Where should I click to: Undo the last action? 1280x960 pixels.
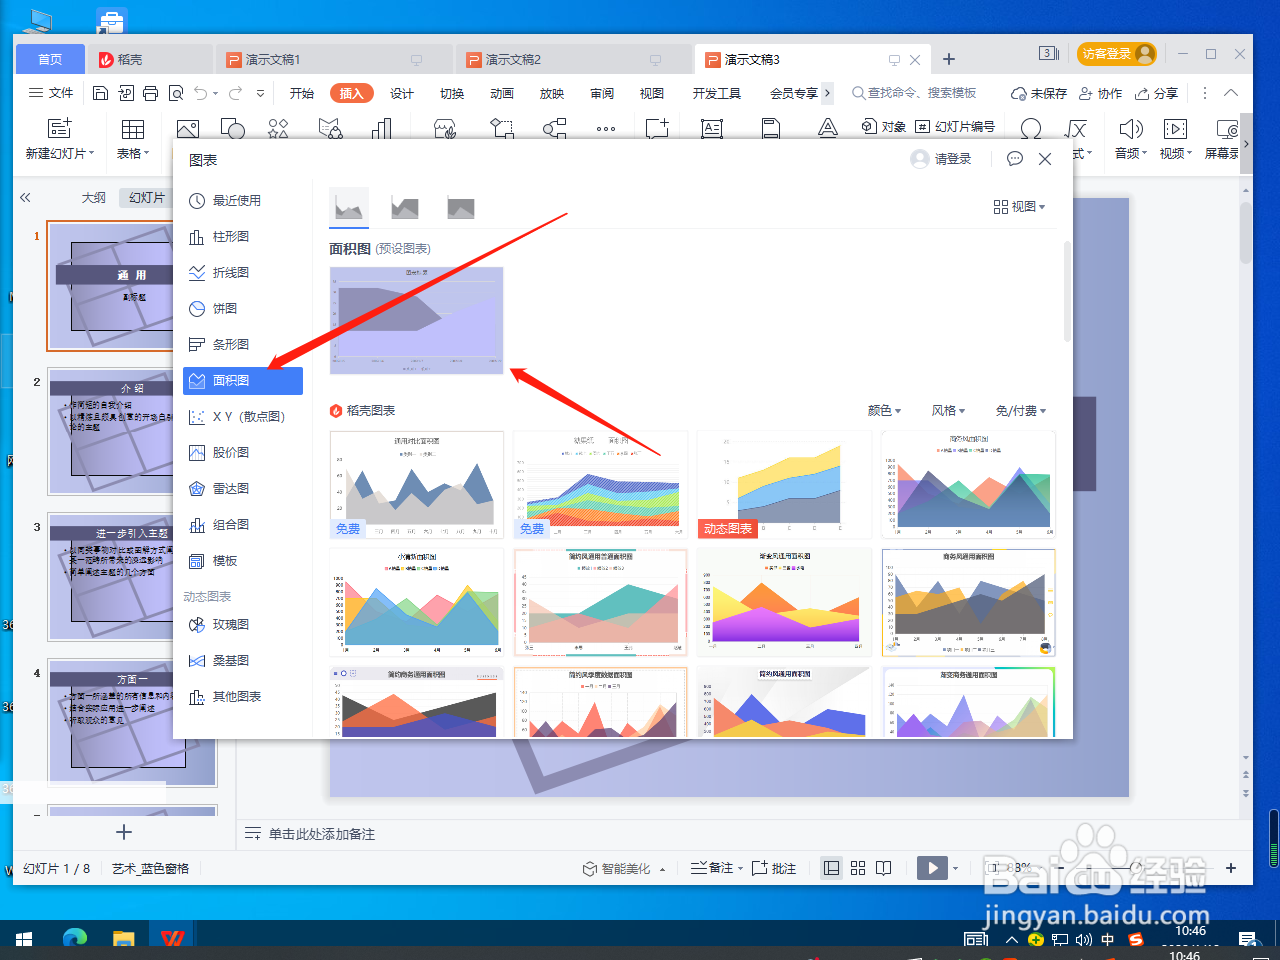pyautogui.click(x=201, y=93)
